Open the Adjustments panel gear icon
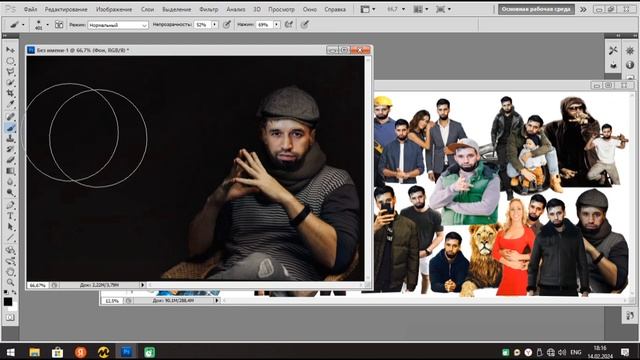The height and width of the screenshot is (360, 640). (x=630, y=51)
